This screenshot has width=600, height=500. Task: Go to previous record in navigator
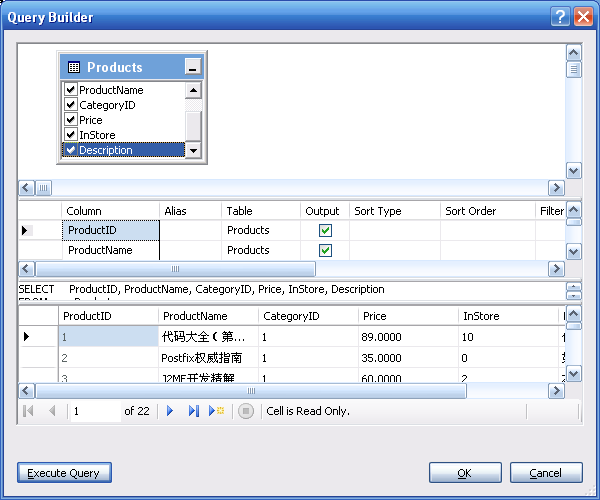point(52,411)
